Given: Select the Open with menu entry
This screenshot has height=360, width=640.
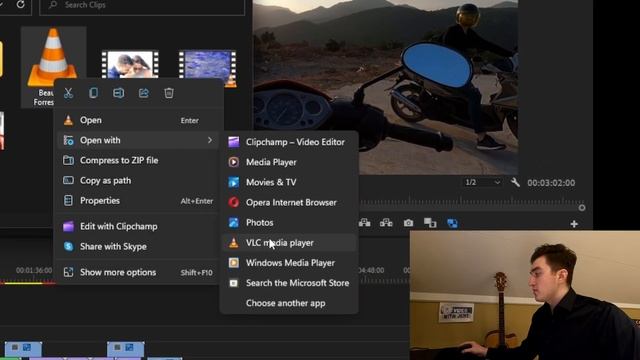Looking at the screenshot, I should (139, 140).
